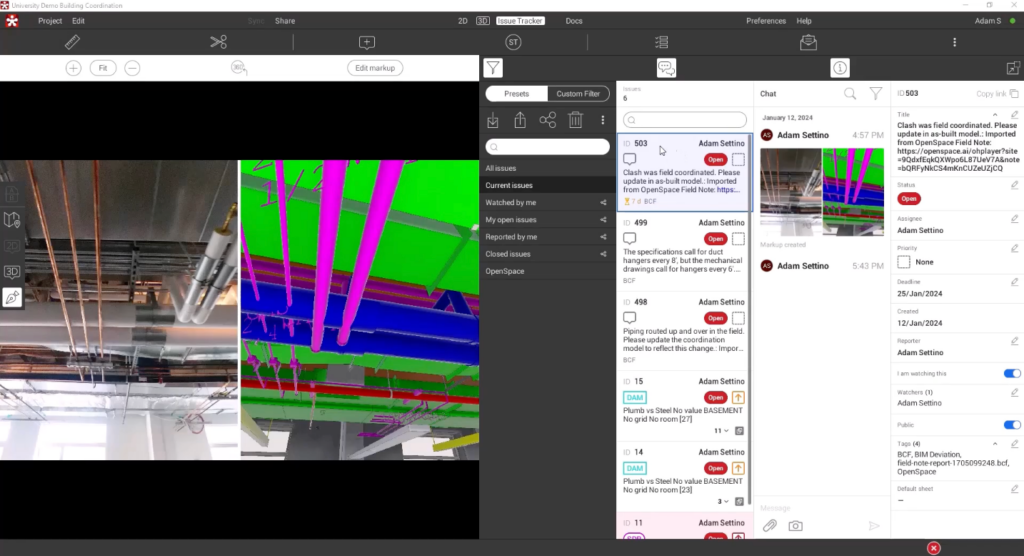Click the camera icon below the message box
This screenshot has height=556, width=1024.
pos(796,525)
